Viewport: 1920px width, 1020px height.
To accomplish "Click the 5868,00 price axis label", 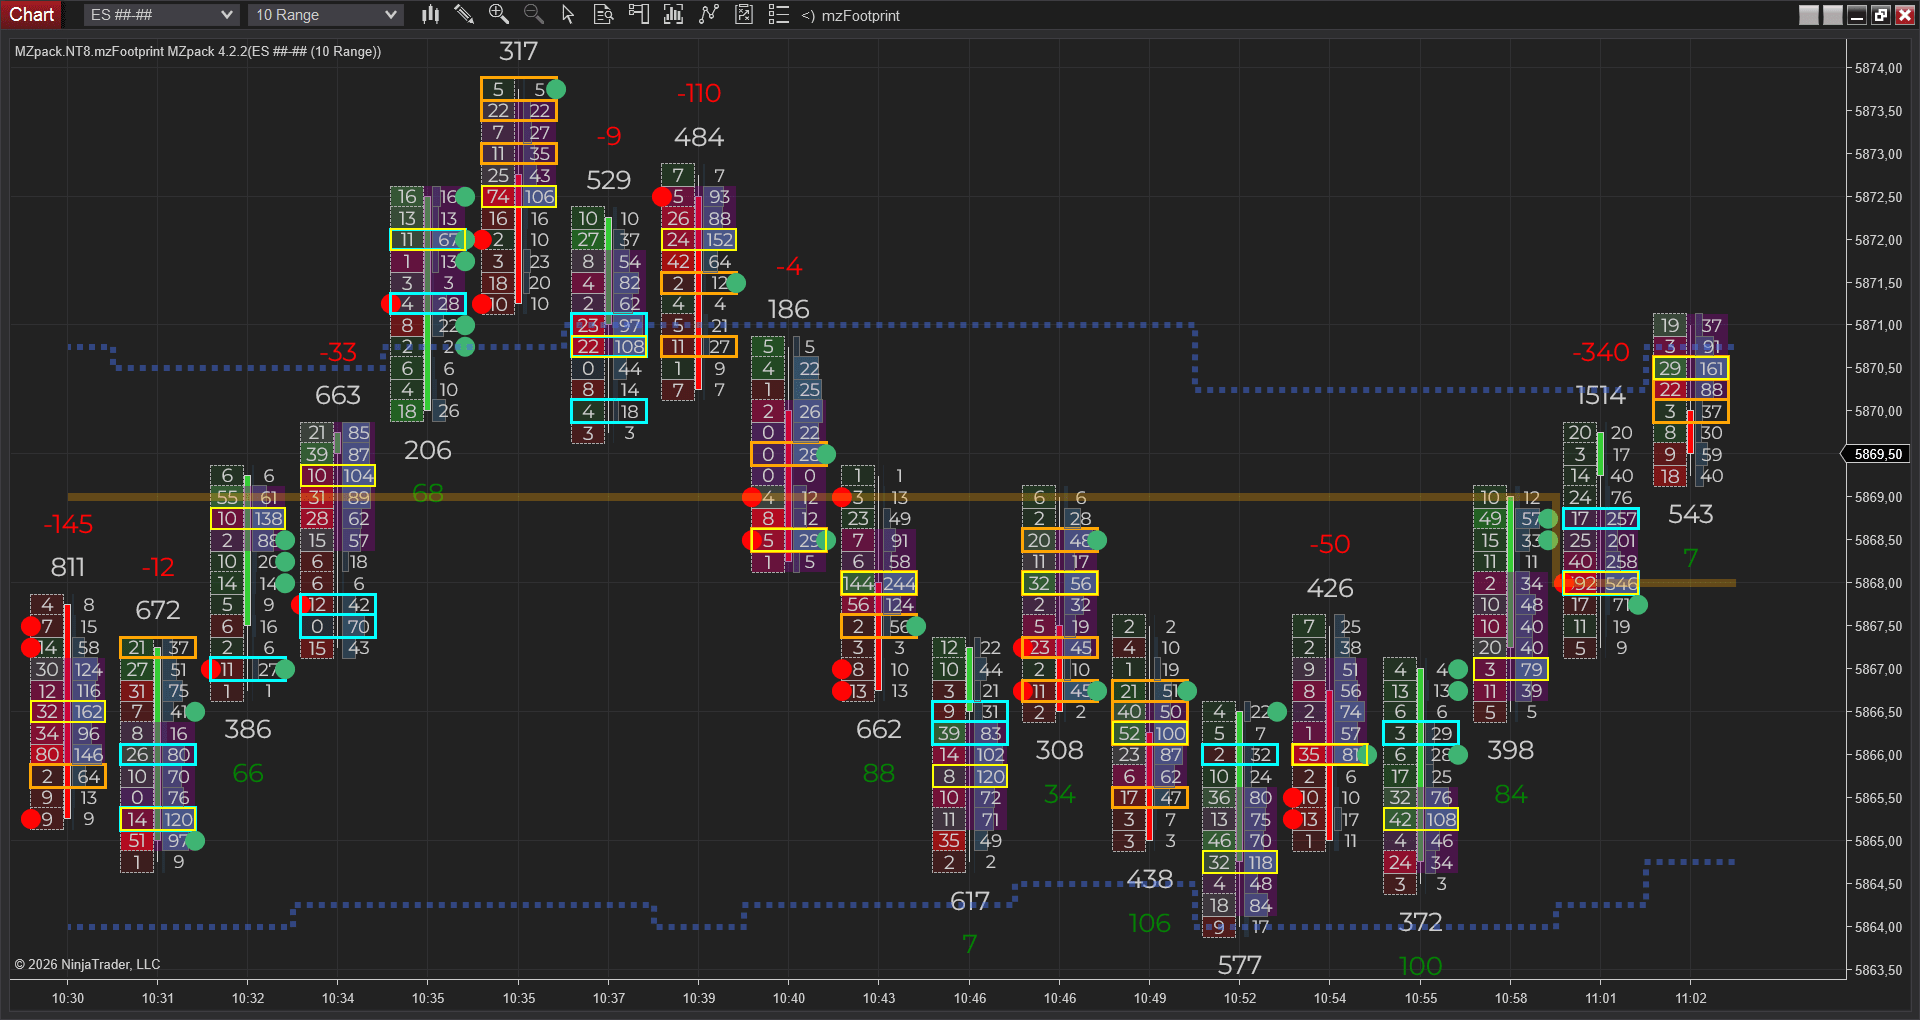I will click(1878, 583).
